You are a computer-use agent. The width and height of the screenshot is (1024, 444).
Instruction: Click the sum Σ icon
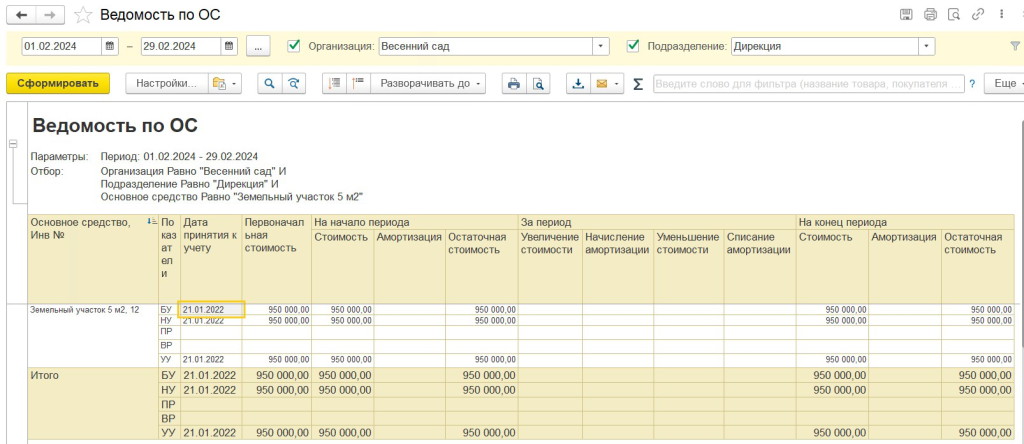[x=638, y=84]
